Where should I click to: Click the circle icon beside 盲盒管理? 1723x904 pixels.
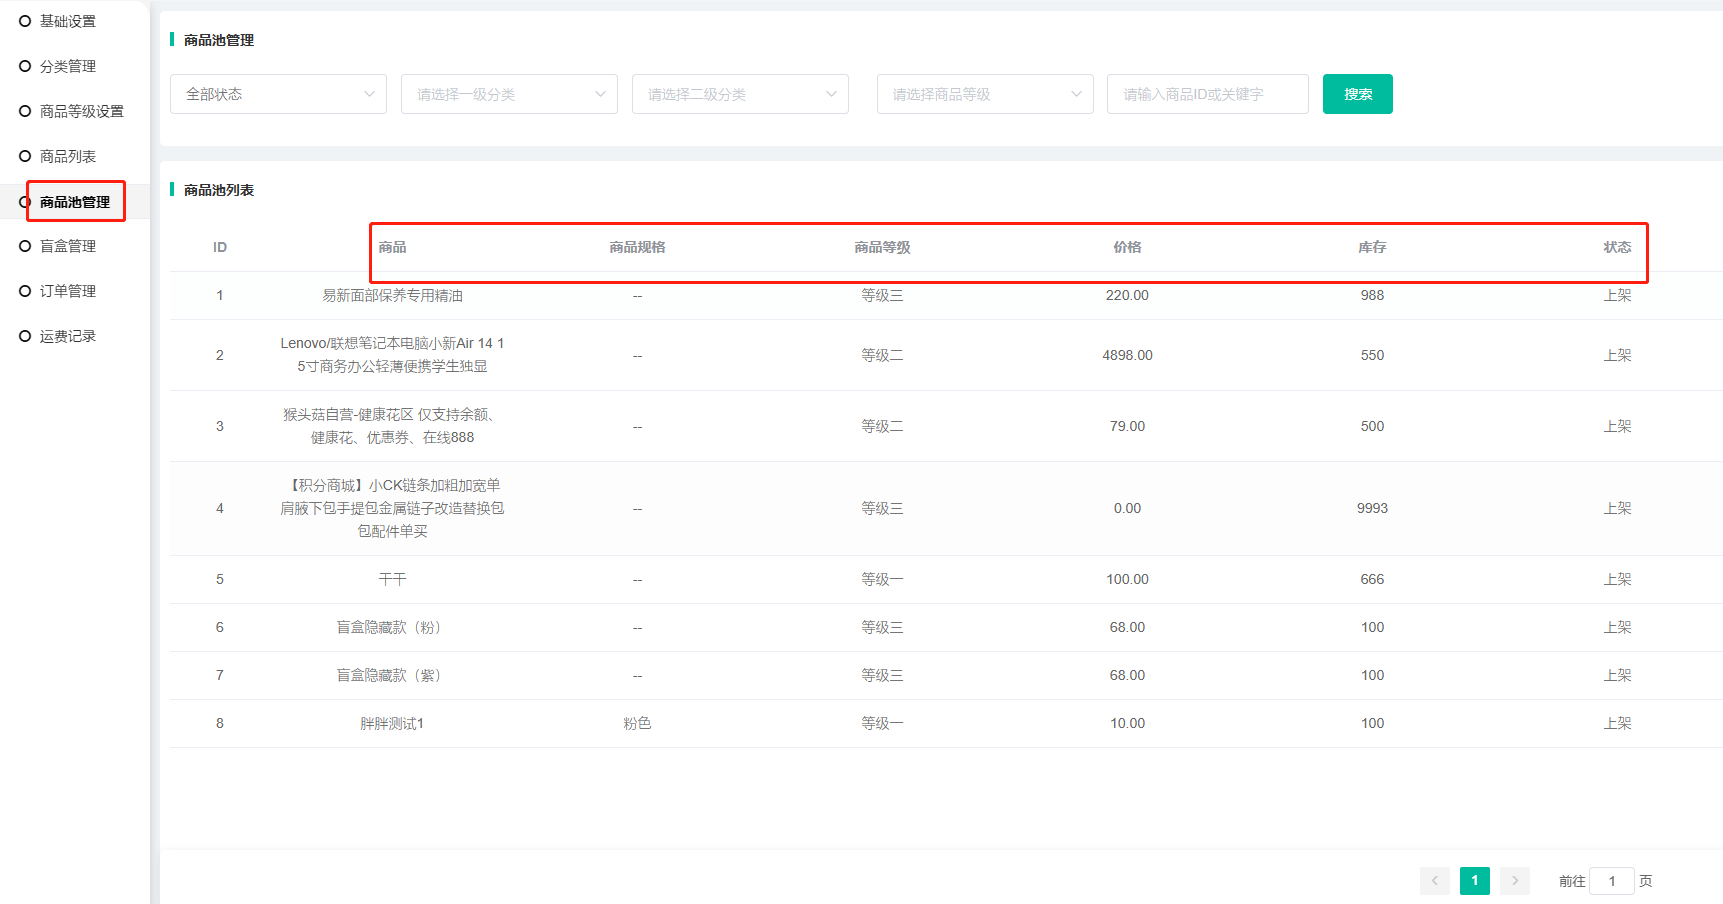tap(25, 246)
